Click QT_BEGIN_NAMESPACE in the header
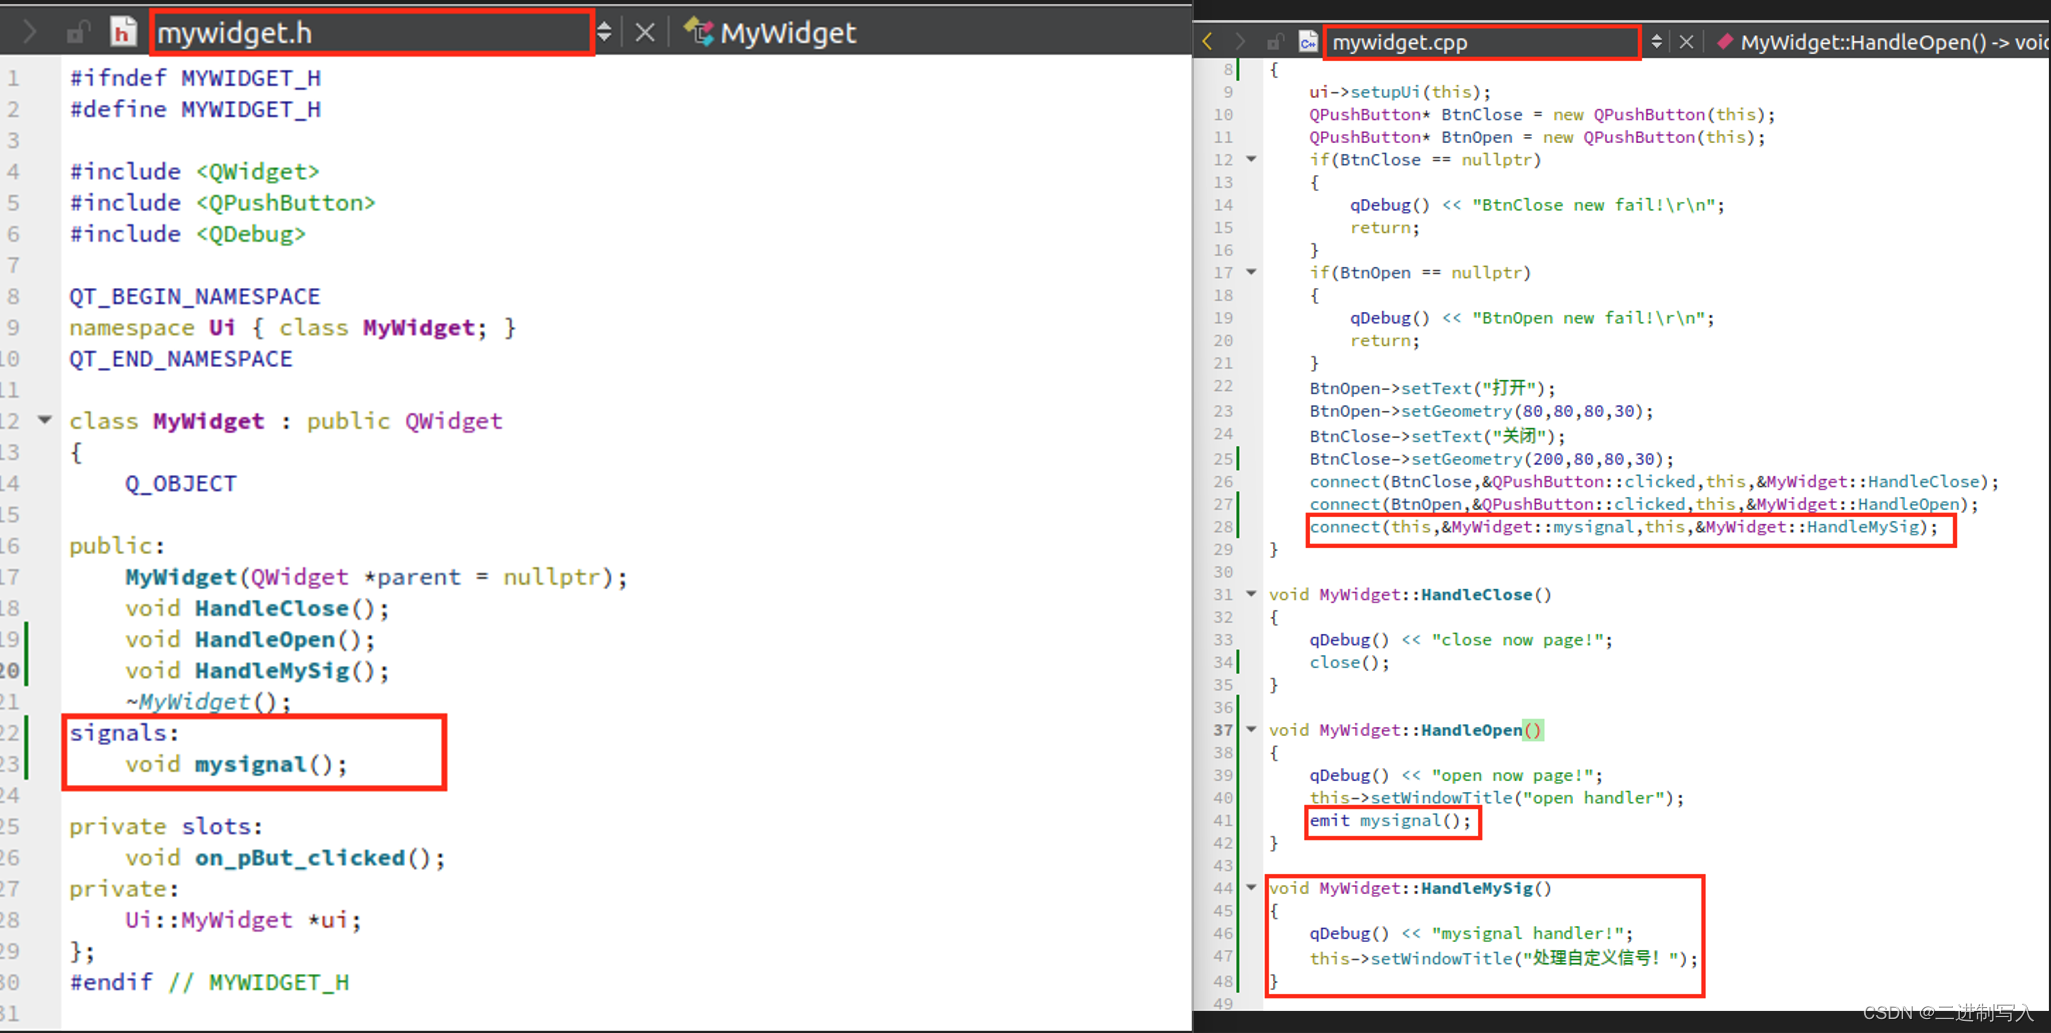This screenshot has height=1033, width=2051. pos(195,297)
